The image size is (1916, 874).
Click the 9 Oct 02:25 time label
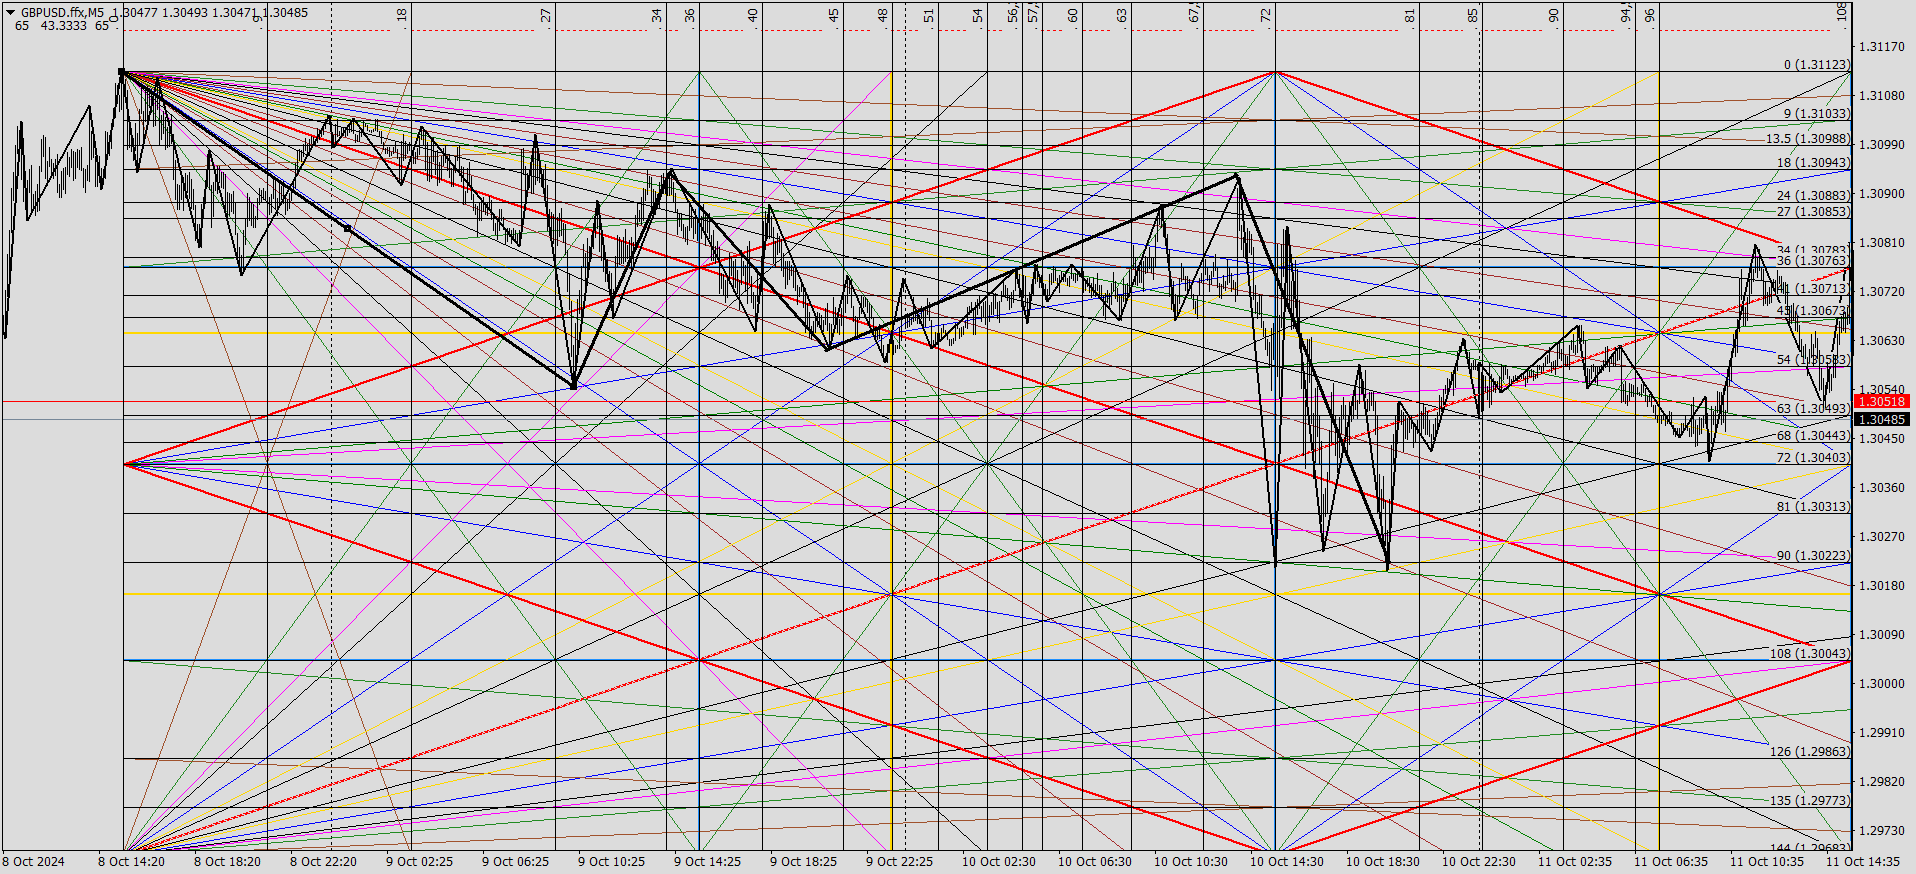(x=419, y=862)
